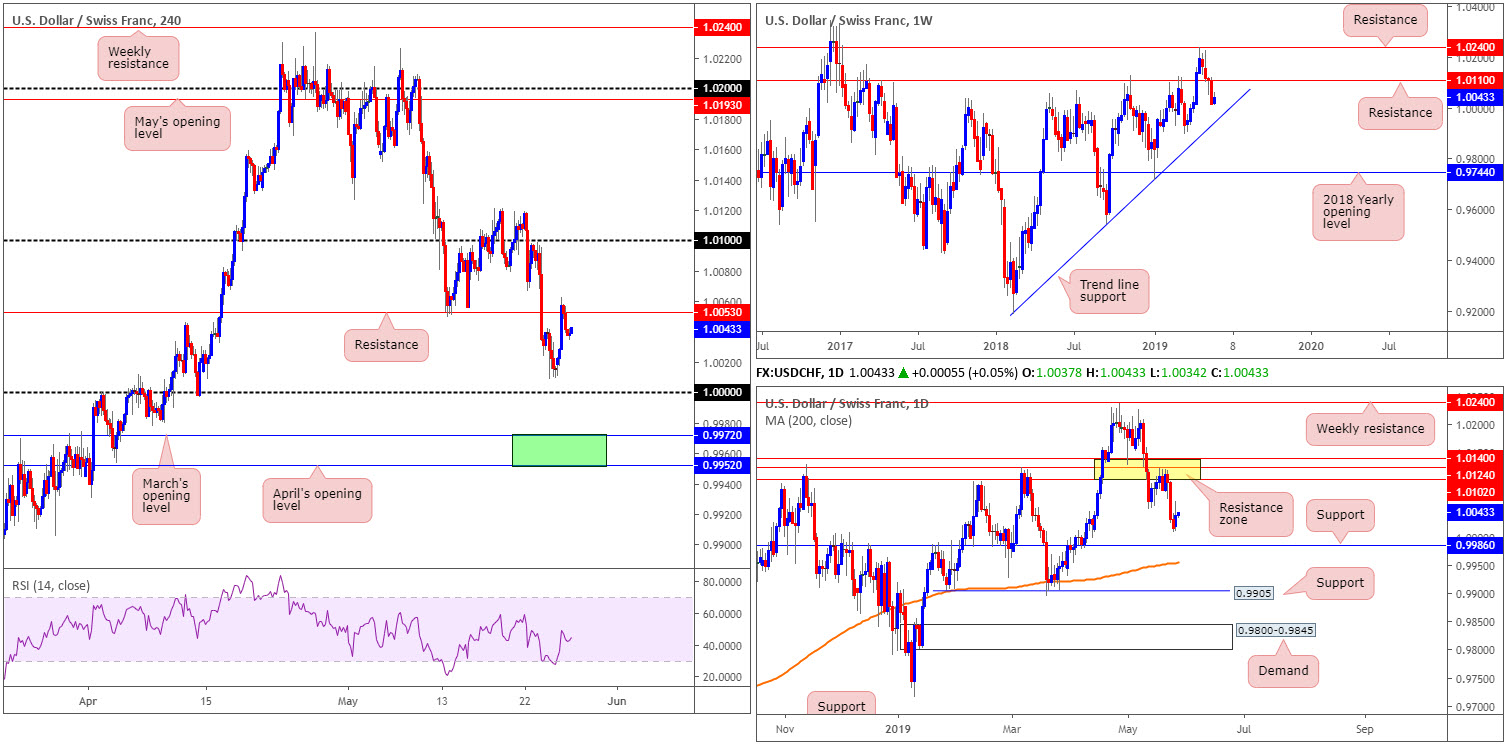This screenshot has width=1507, height=746.
Task: Click the red 1.01240 price label
Action: coord(1475,475)
